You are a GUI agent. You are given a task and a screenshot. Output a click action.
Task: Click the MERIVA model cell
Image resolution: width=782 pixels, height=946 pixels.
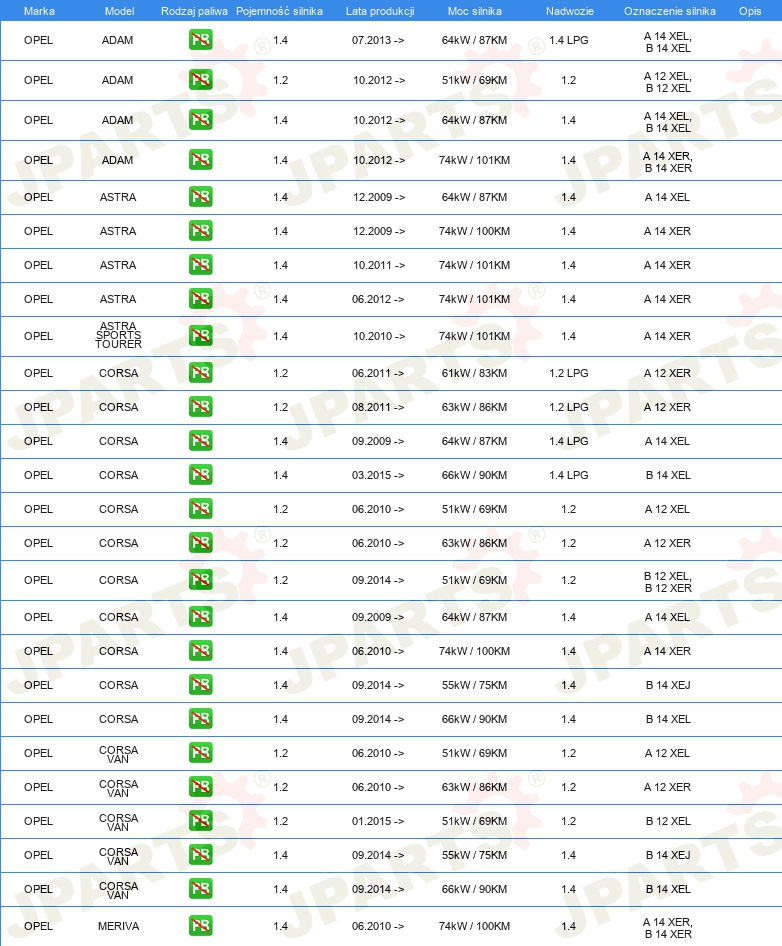click(x=118, y=925)
